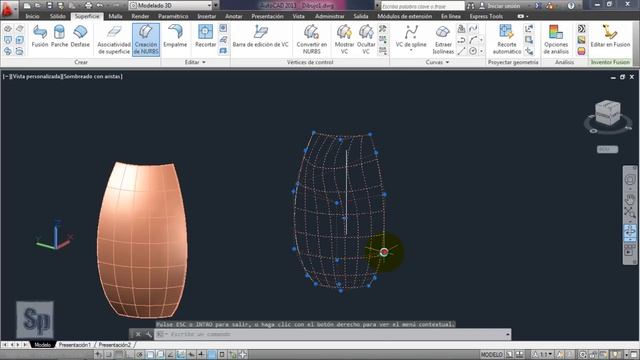Open the 1:1 annotation scale dropdown
This screenshot has width=640, height=360.
(x=542, y=354)
